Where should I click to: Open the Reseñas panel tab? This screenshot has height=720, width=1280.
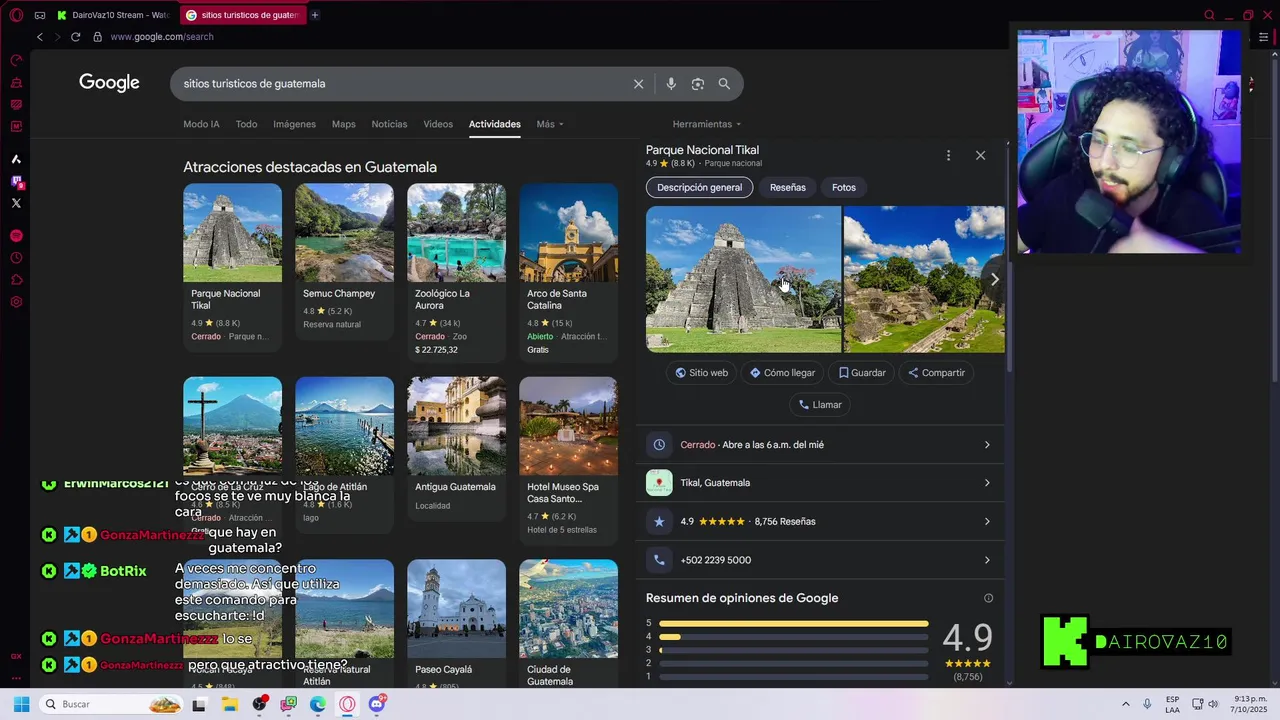(x=787, y=187)
